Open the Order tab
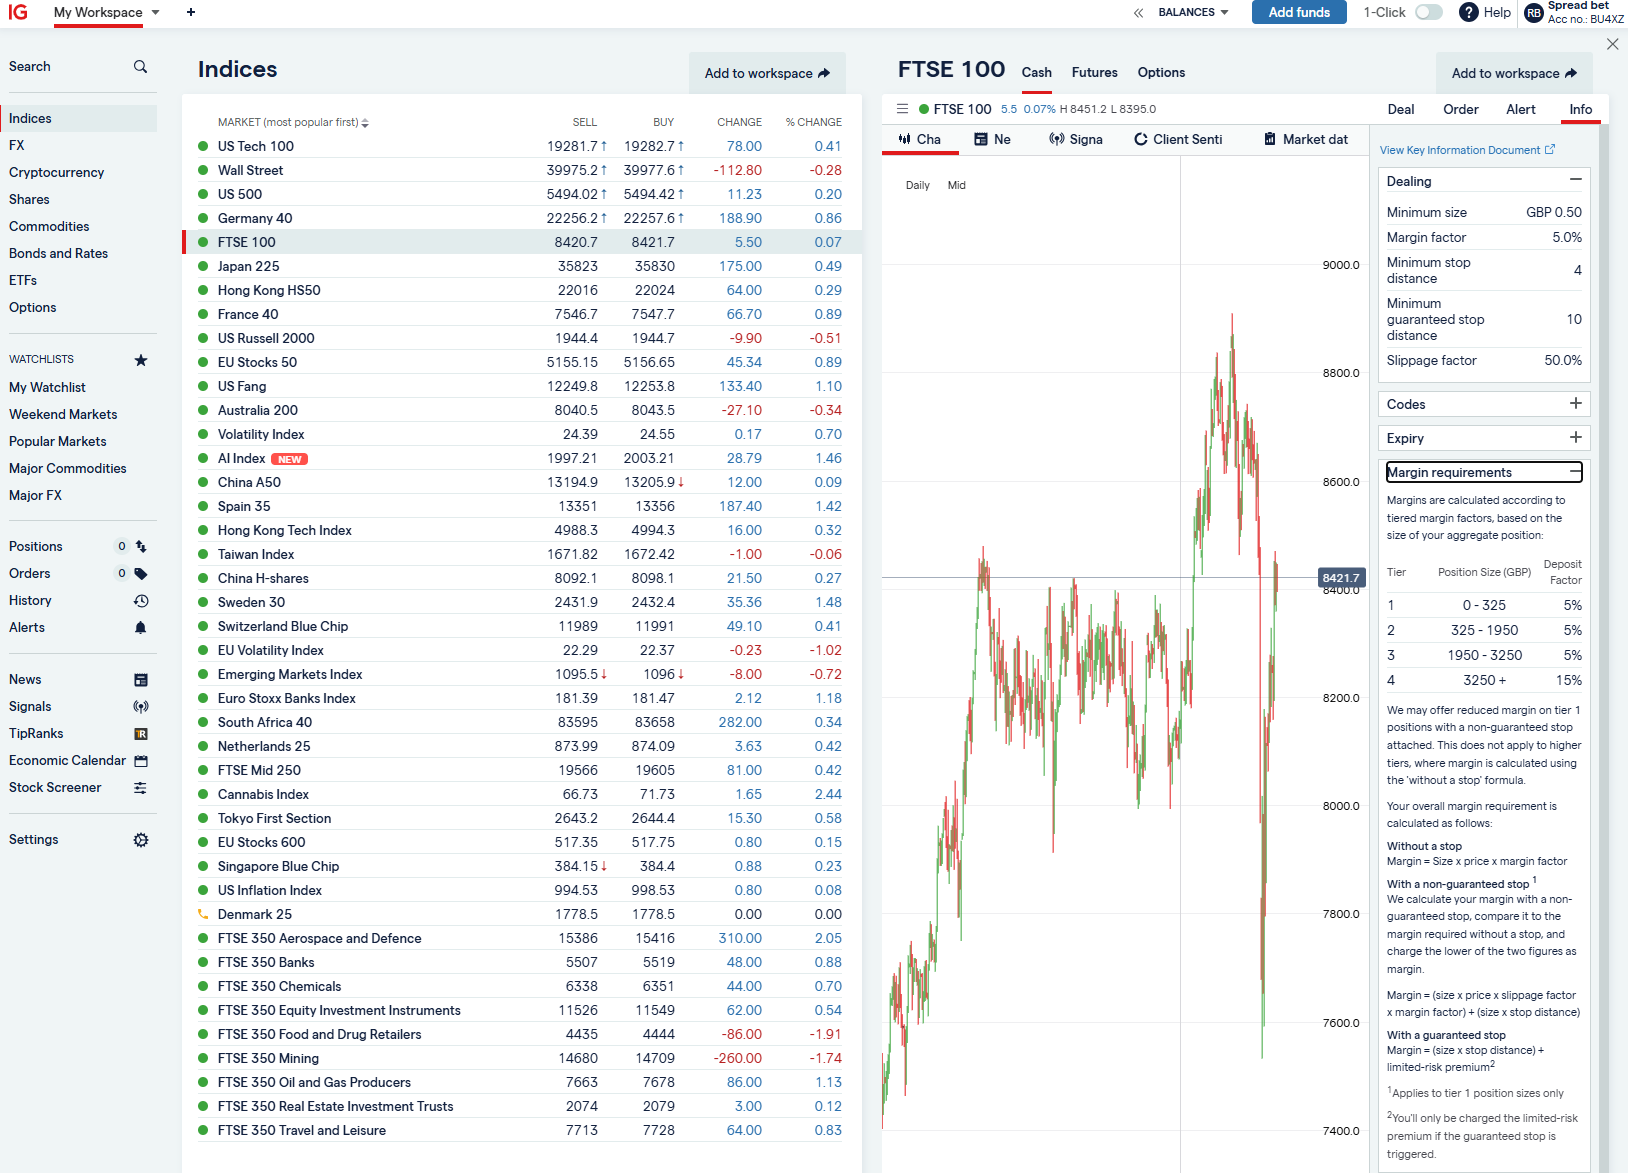Viewport: 1628px width, 1173px height. click(x=1460, y=109)
